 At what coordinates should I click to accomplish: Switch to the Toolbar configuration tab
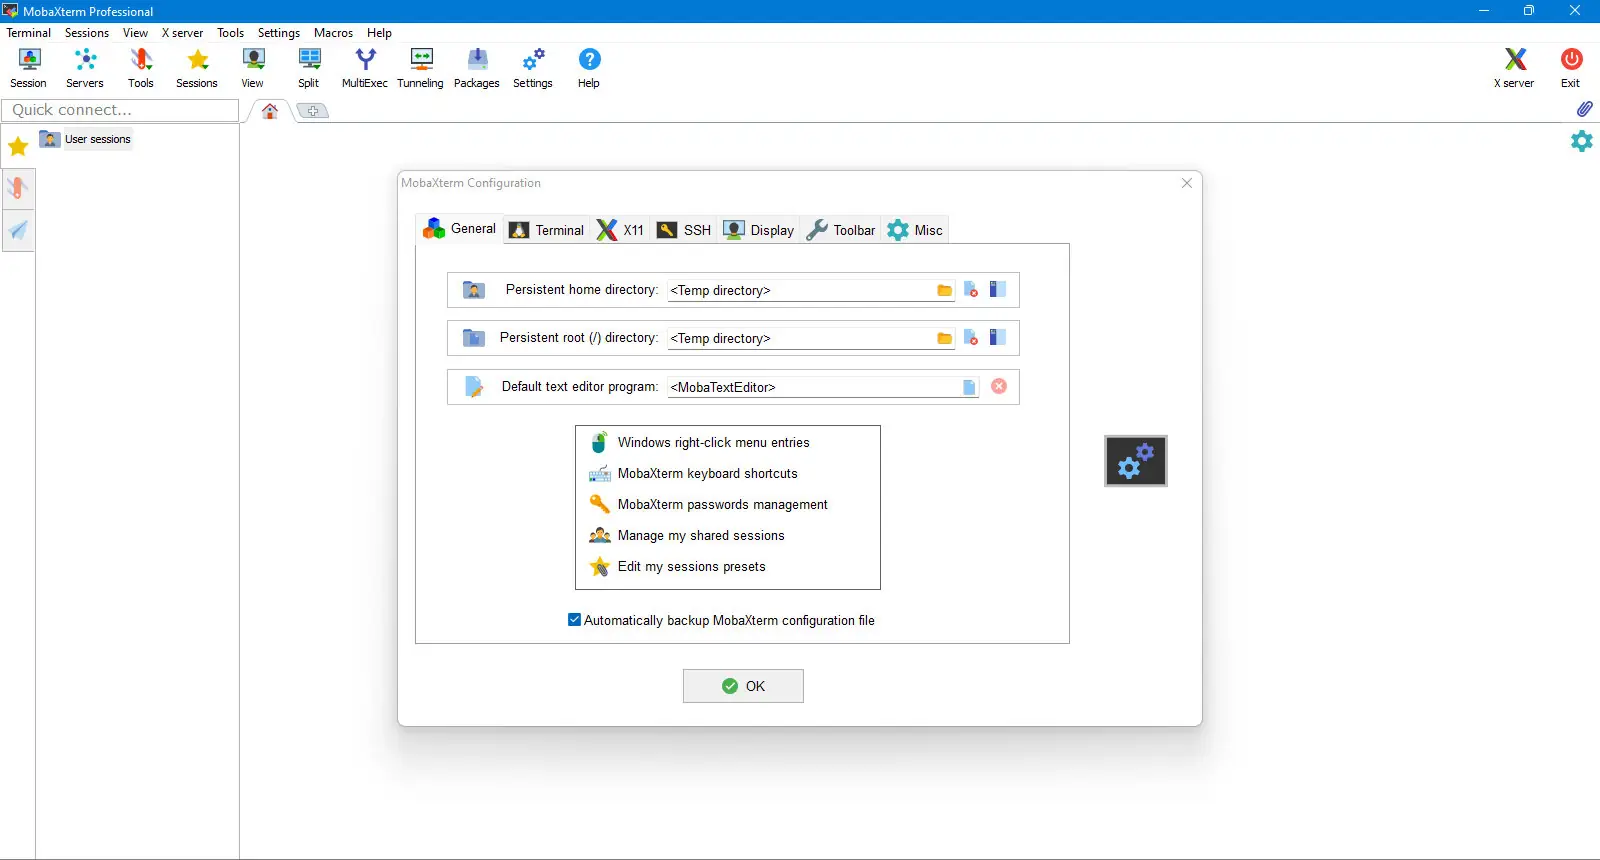click(841, 230)
